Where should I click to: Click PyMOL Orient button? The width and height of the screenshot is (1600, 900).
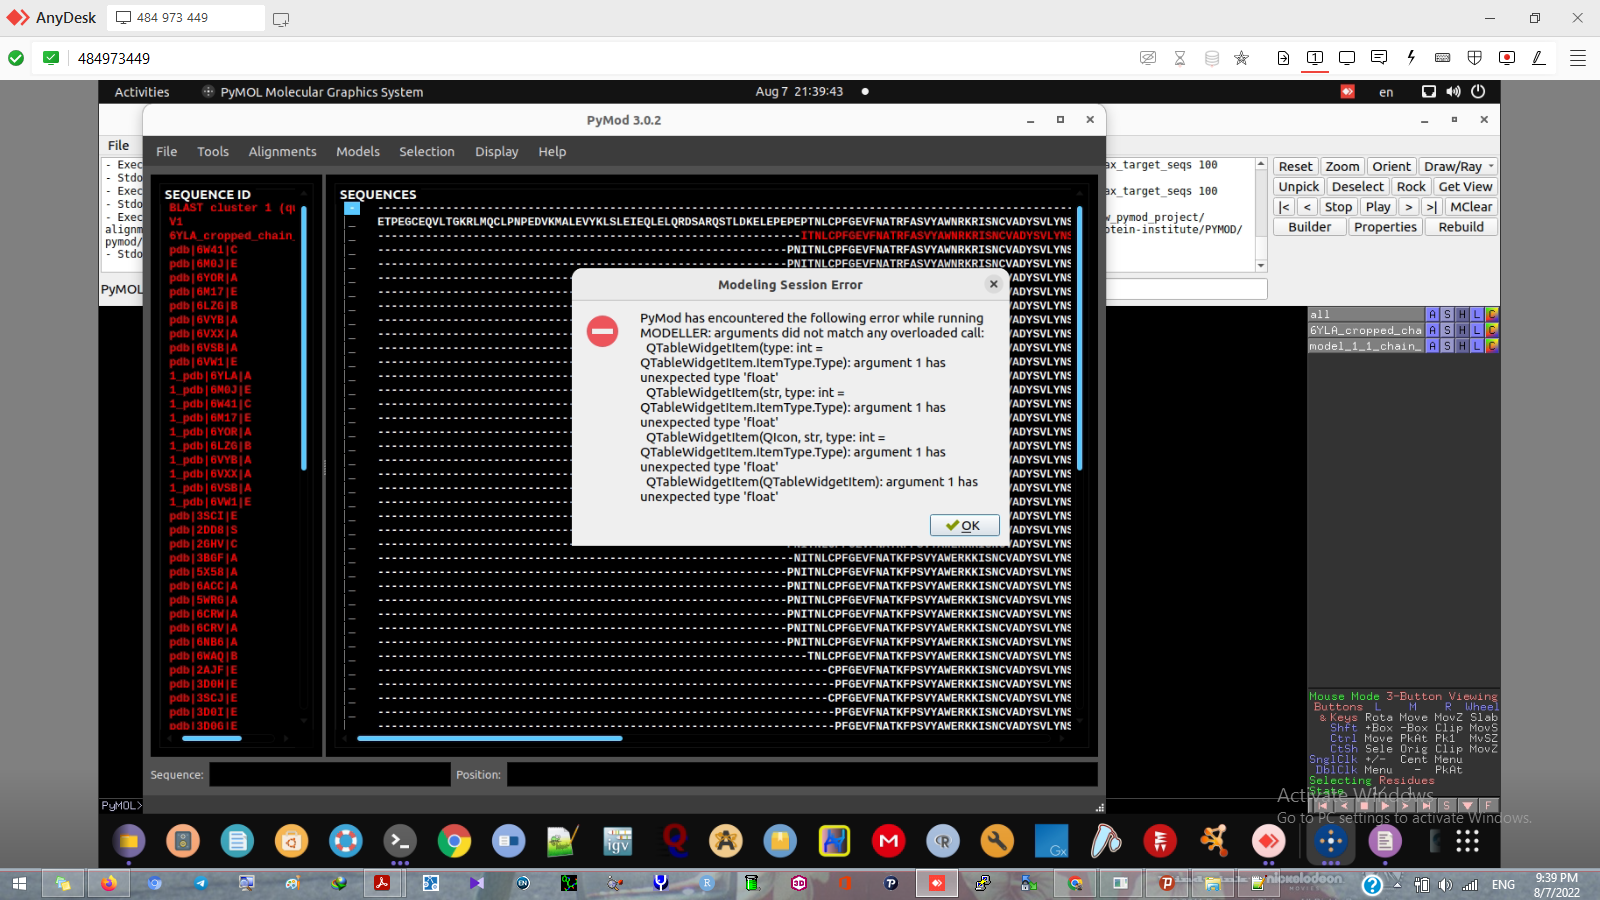pos(1391,166)
